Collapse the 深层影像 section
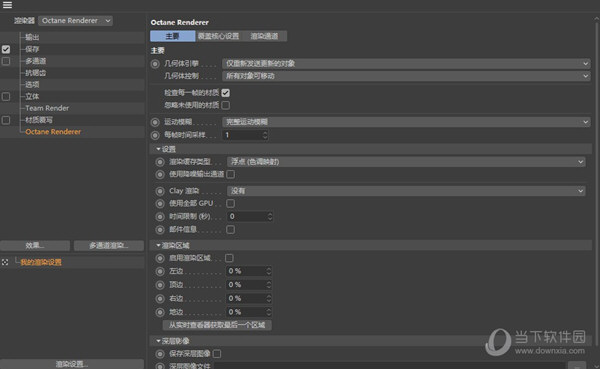The image size is (600, 369). (x=158, y=341)
